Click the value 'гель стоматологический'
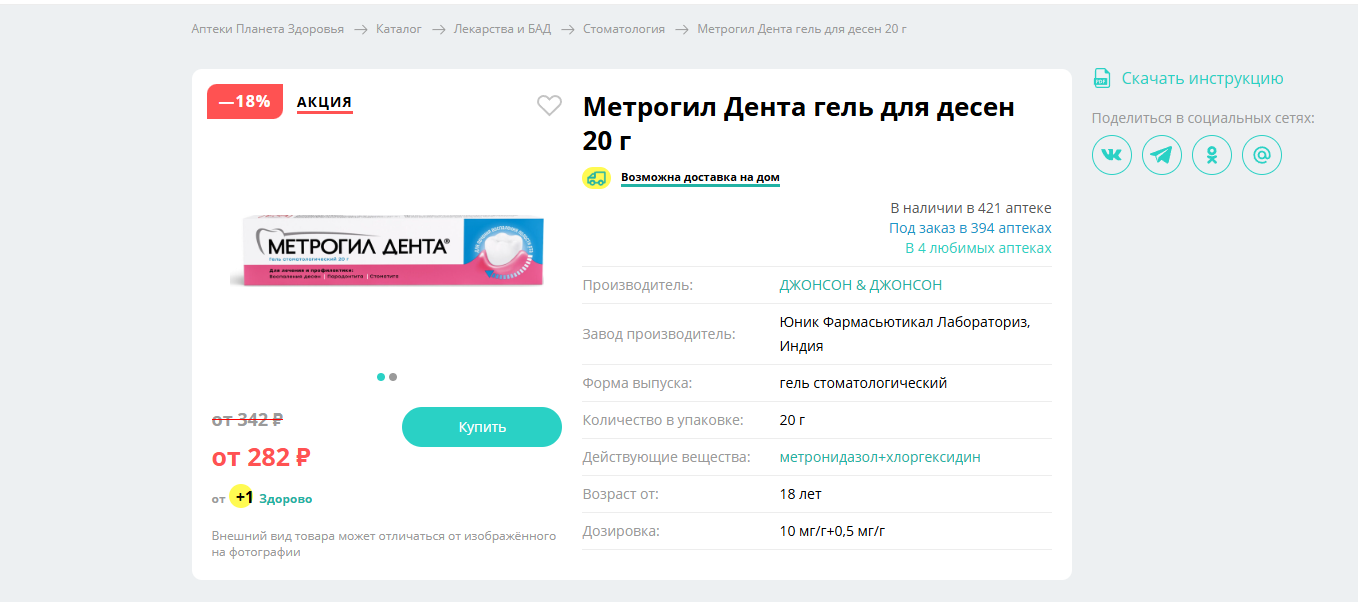 863,383
